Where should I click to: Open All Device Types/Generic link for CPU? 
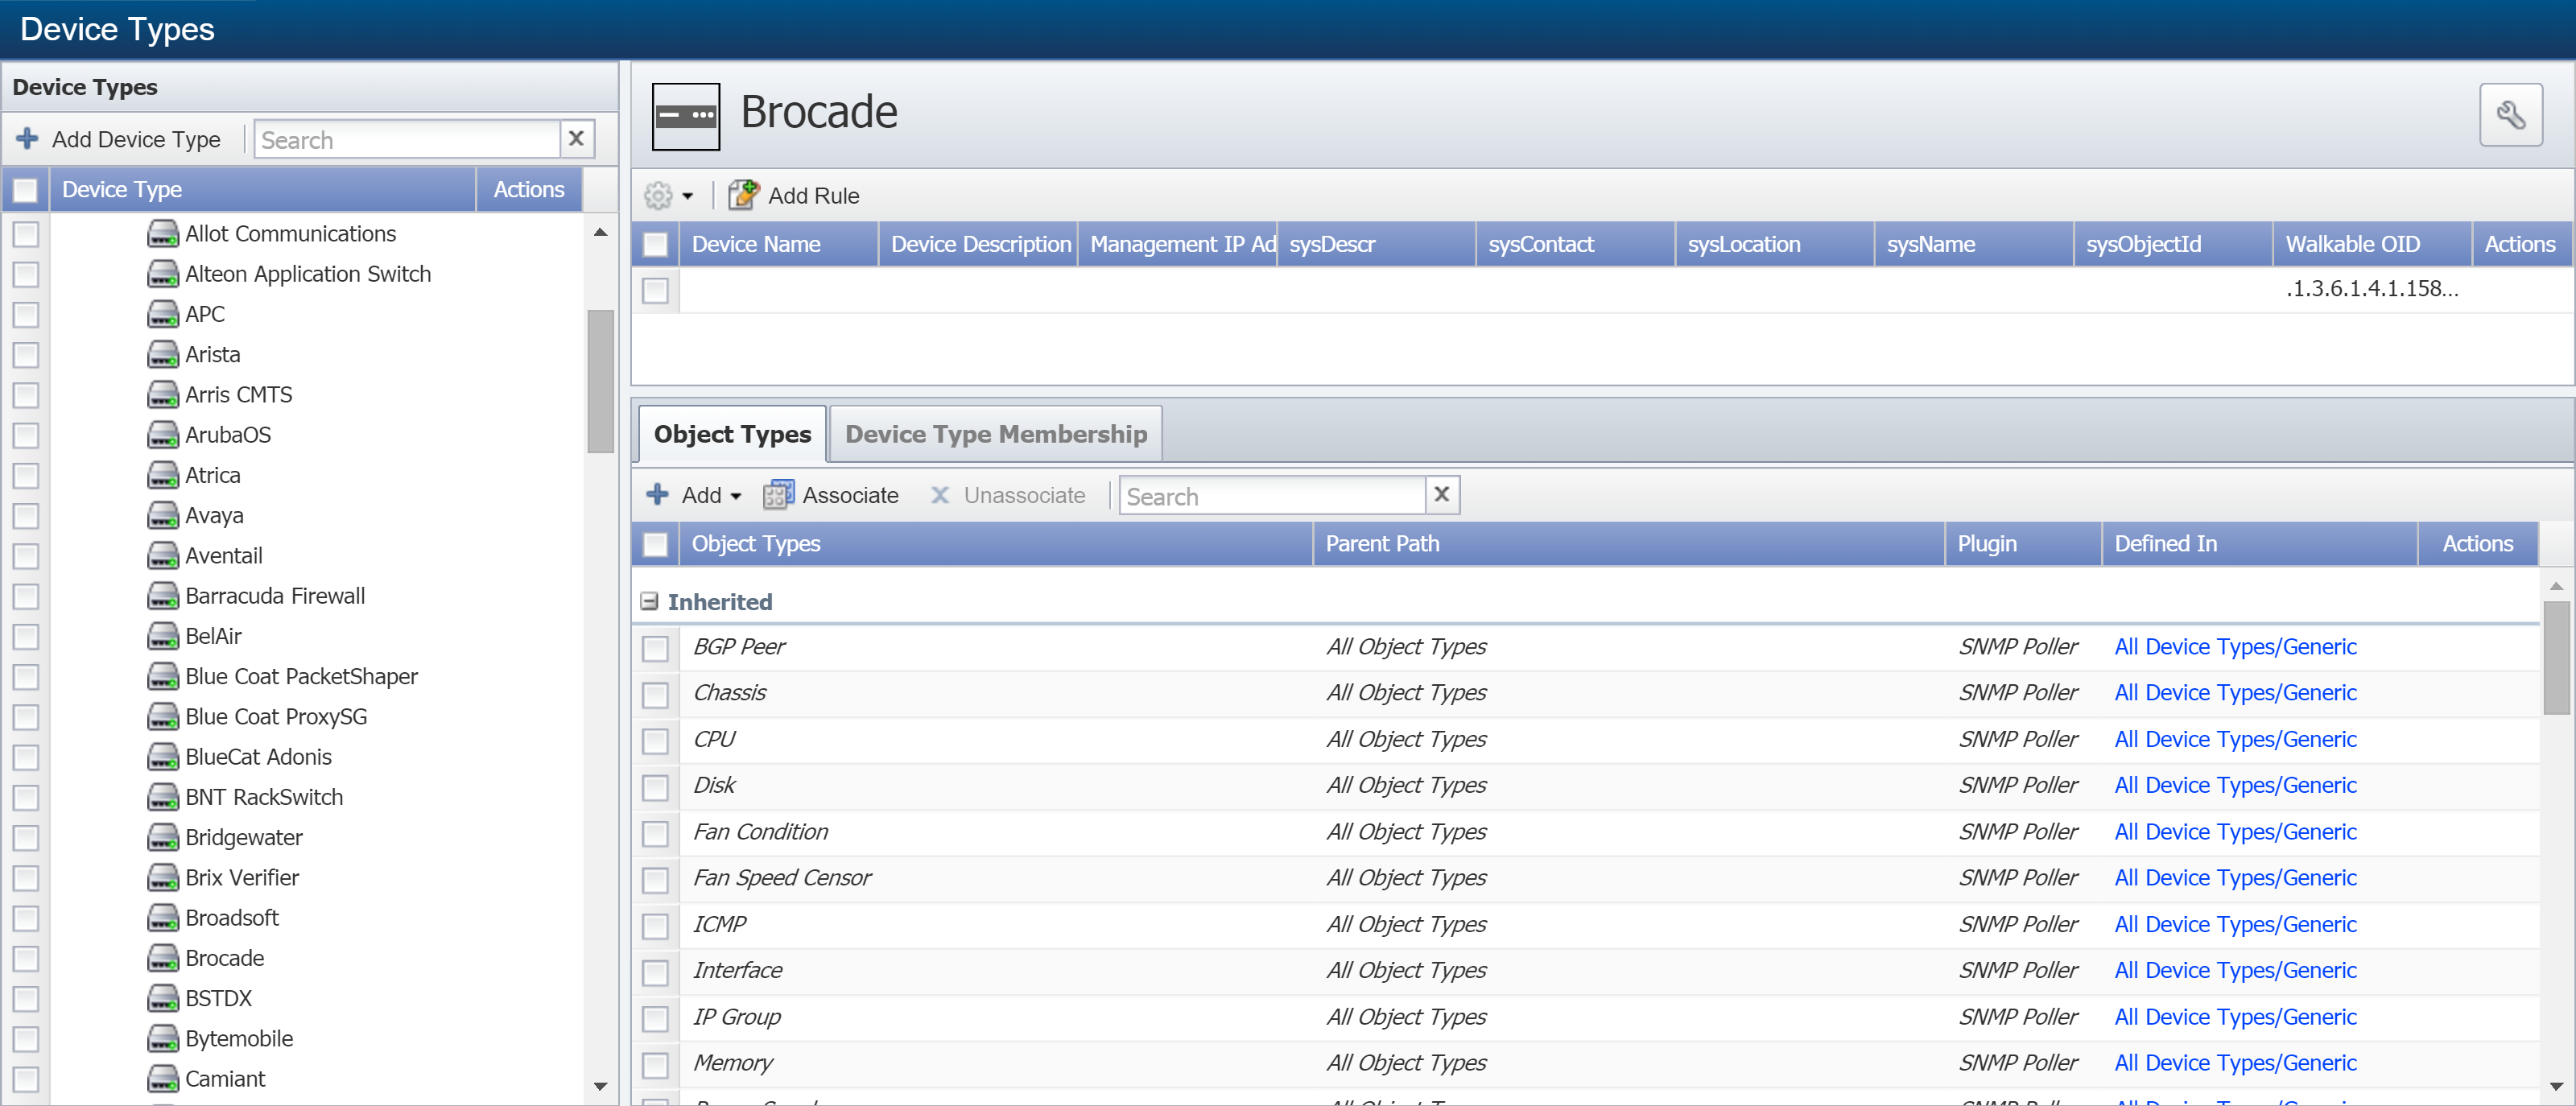coord(2235,739)
